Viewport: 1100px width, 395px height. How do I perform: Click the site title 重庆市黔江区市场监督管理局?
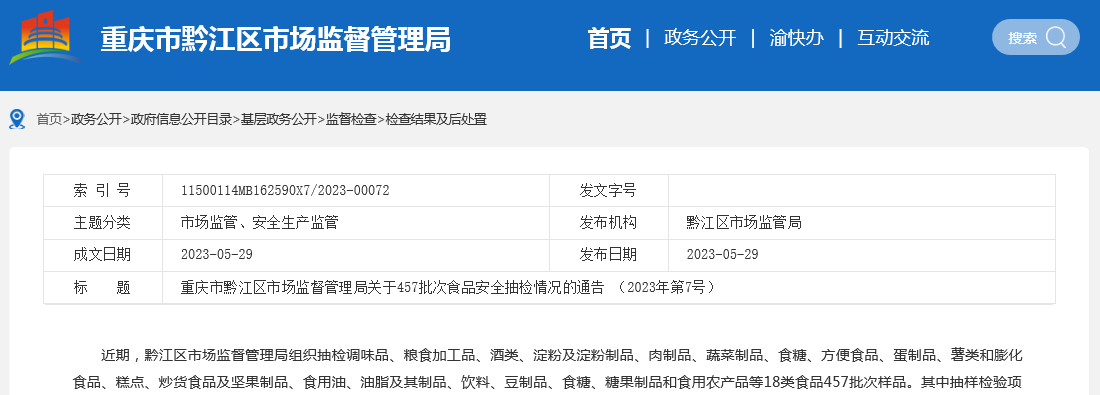click(x=276, y=39)
